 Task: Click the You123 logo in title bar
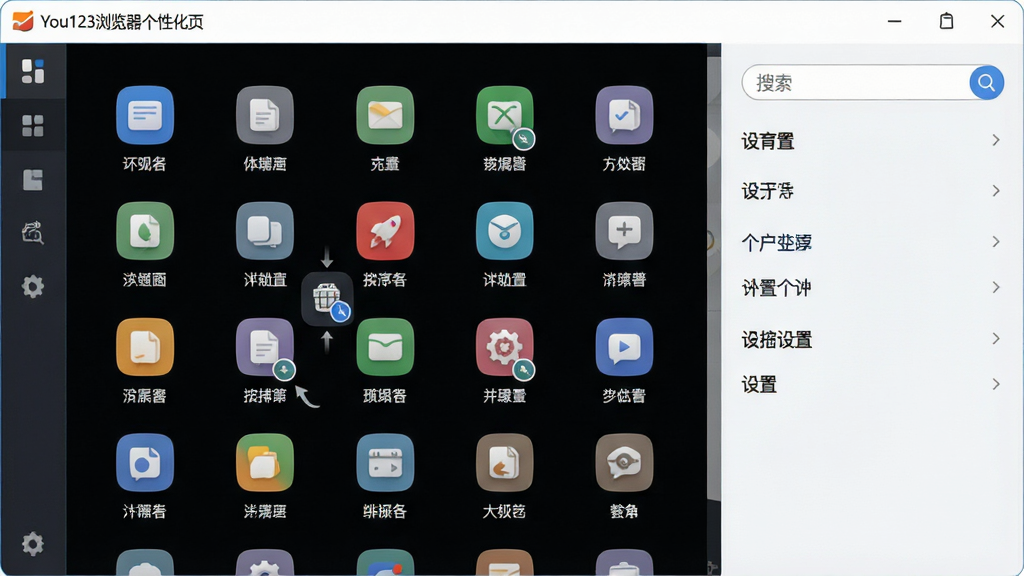23,21
